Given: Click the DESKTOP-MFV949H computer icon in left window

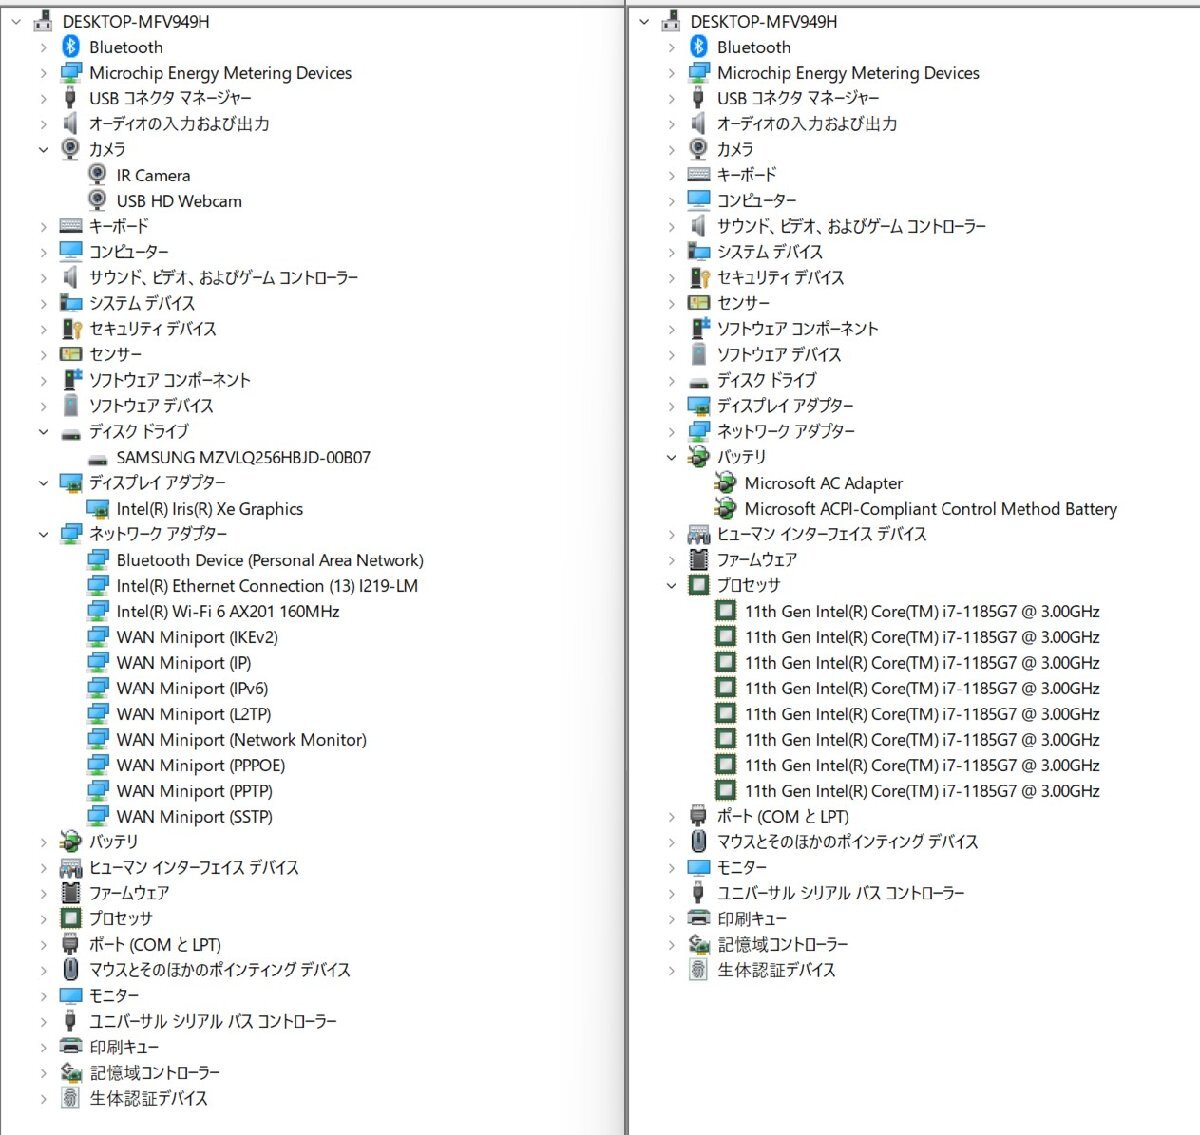Looking at the screenshot, I should pos(43,21).
